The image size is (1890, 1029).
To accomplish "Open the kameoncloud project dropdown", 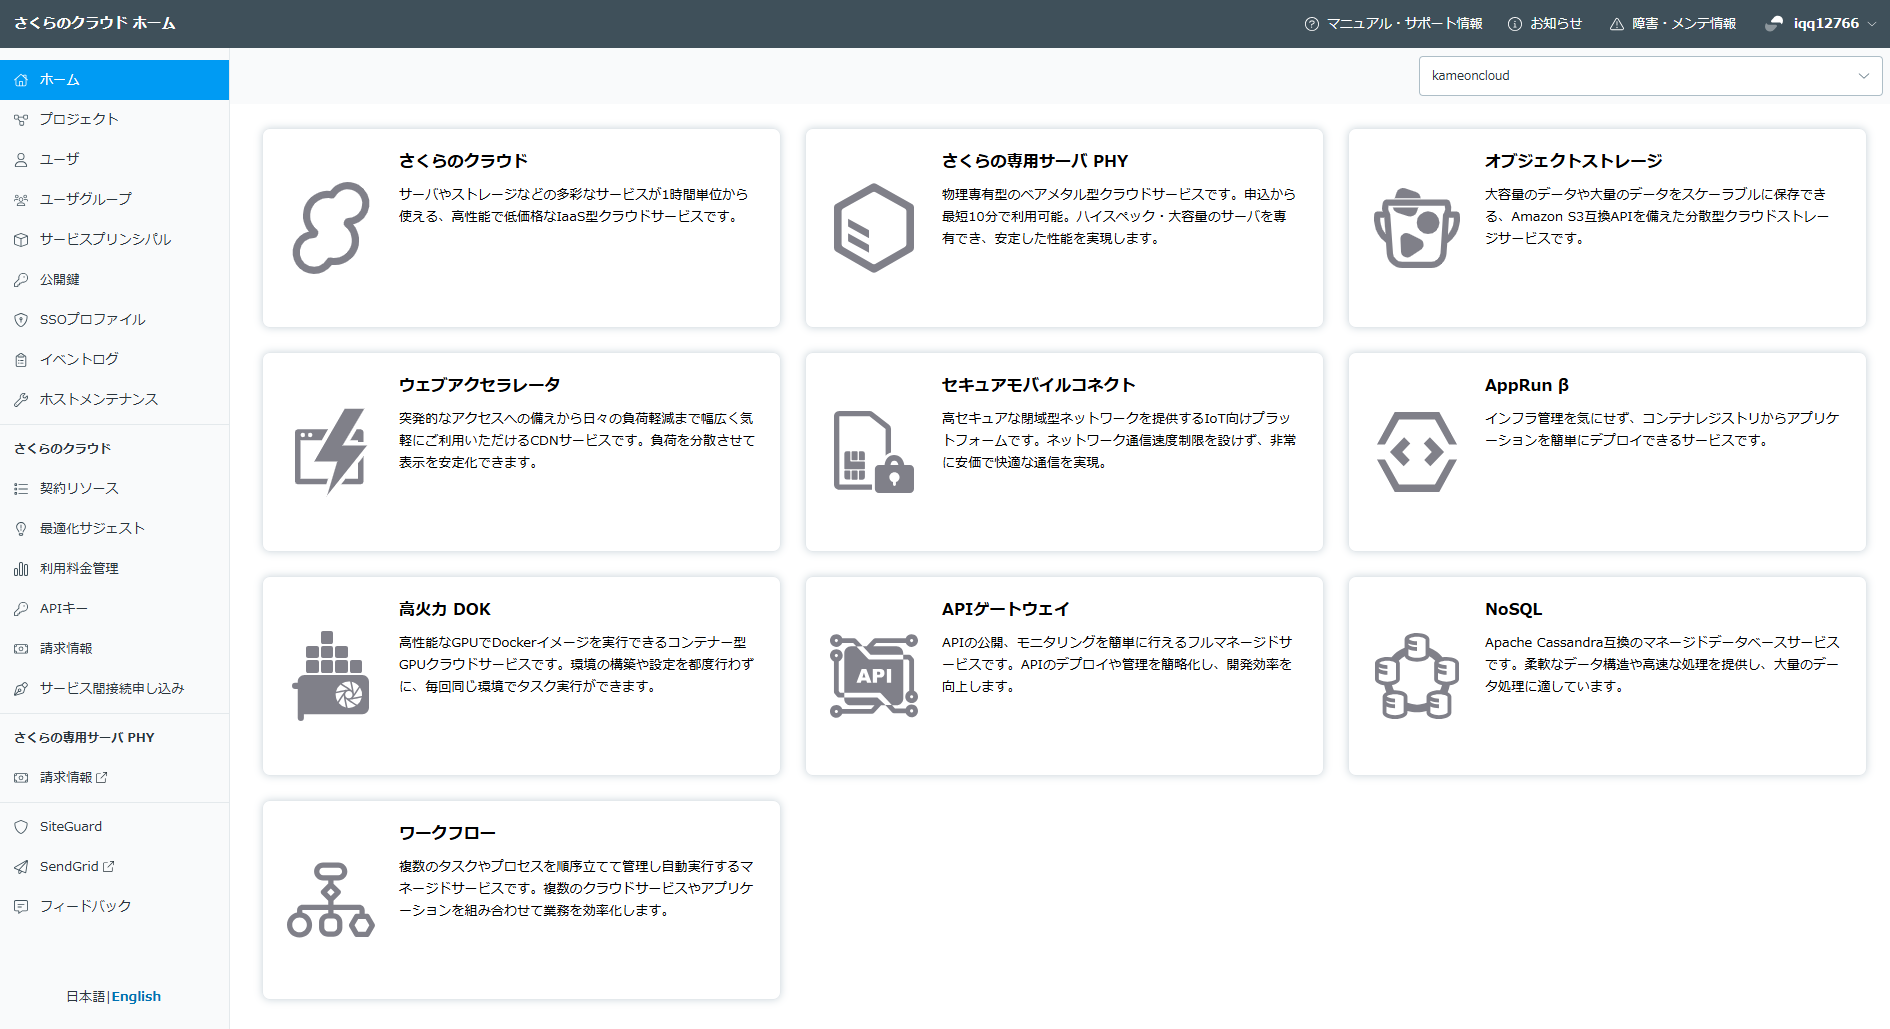I will click(x=1650, y=76).
